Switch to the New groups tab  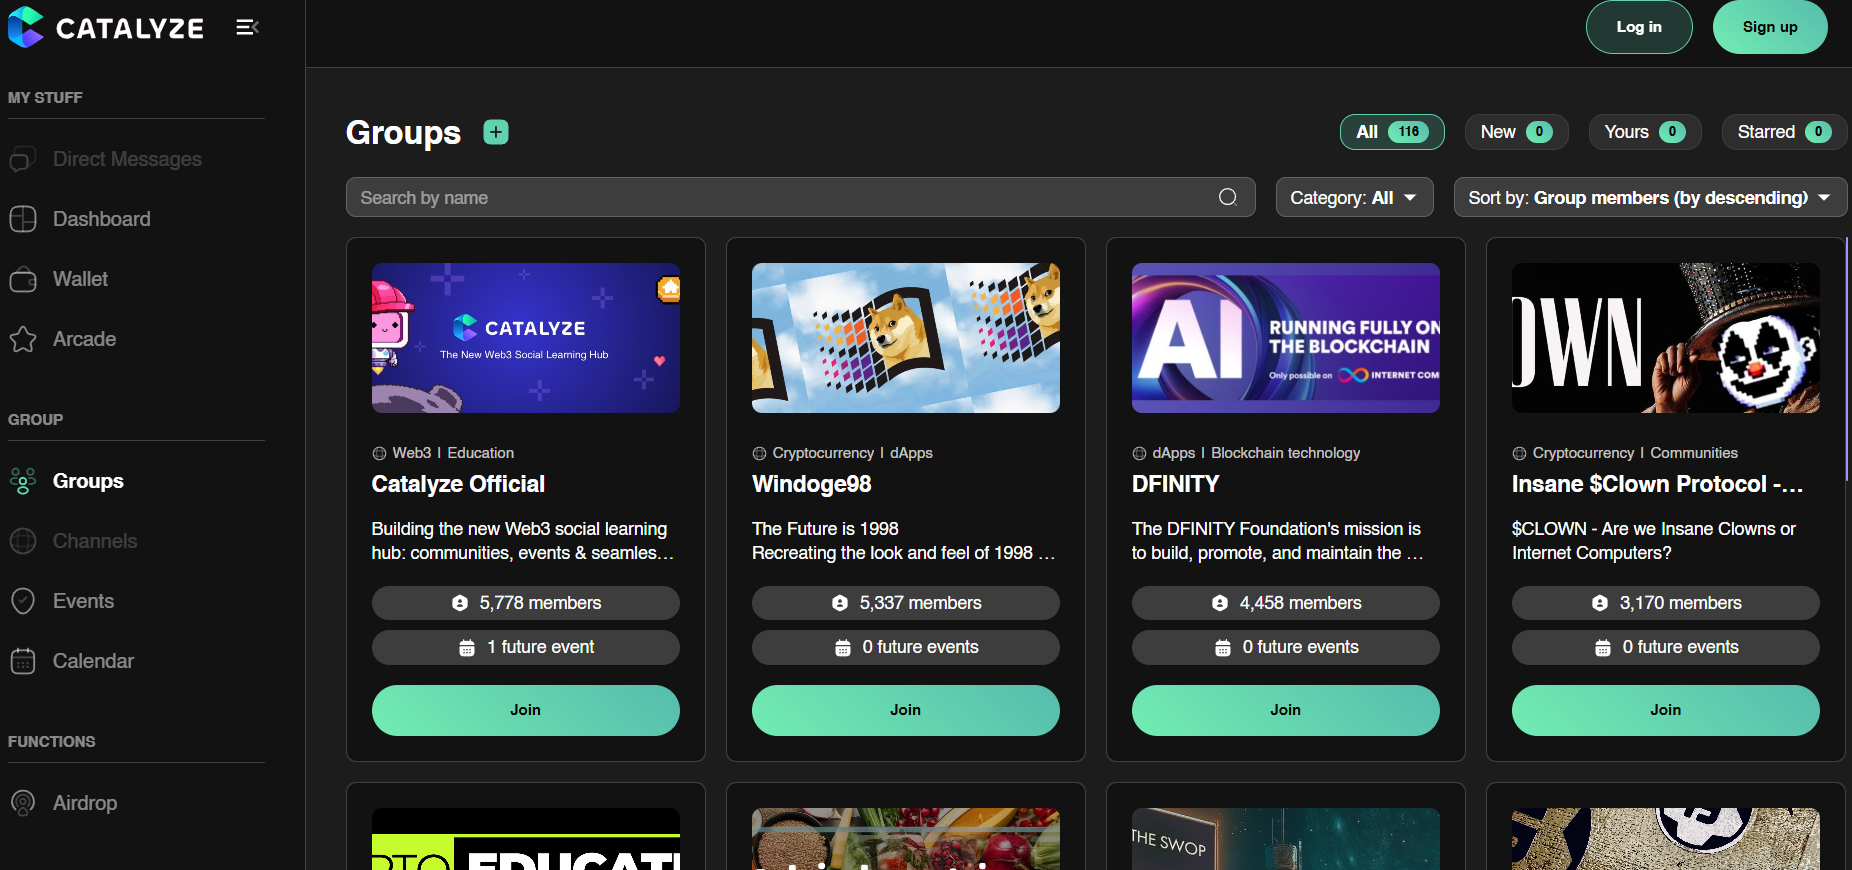point(1516,132)
